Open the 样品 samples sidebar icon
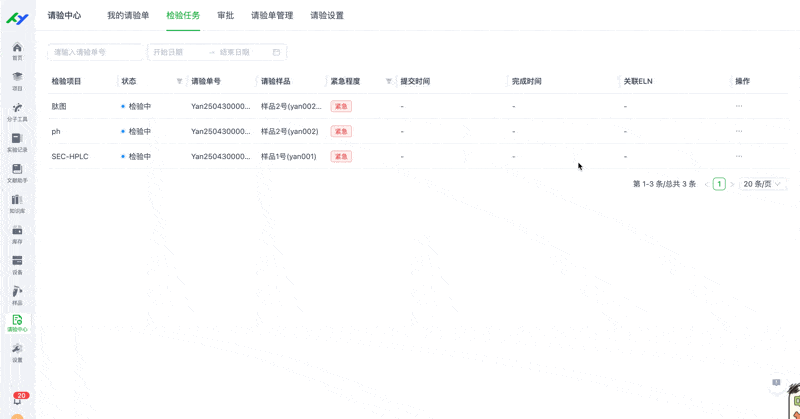Image resolution: width=800 pixels, height=419 pixels. [x=17, y=296]
